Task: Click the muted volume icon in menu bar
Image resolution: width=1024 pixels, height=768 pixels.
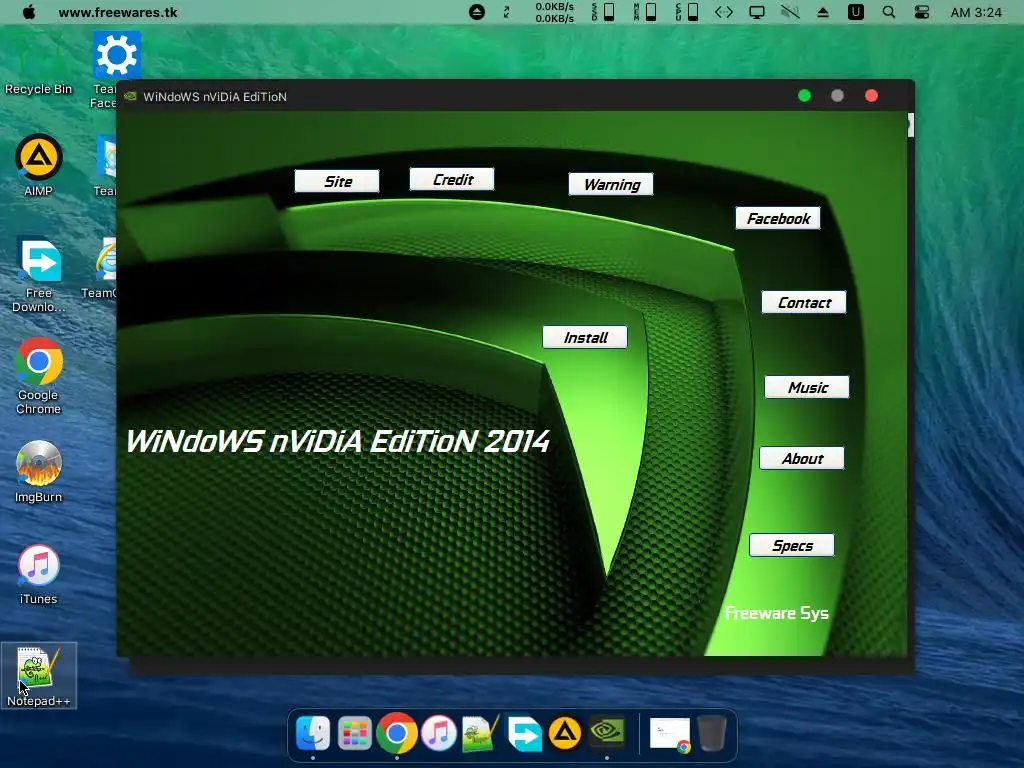Action: [x=790, y=12]
